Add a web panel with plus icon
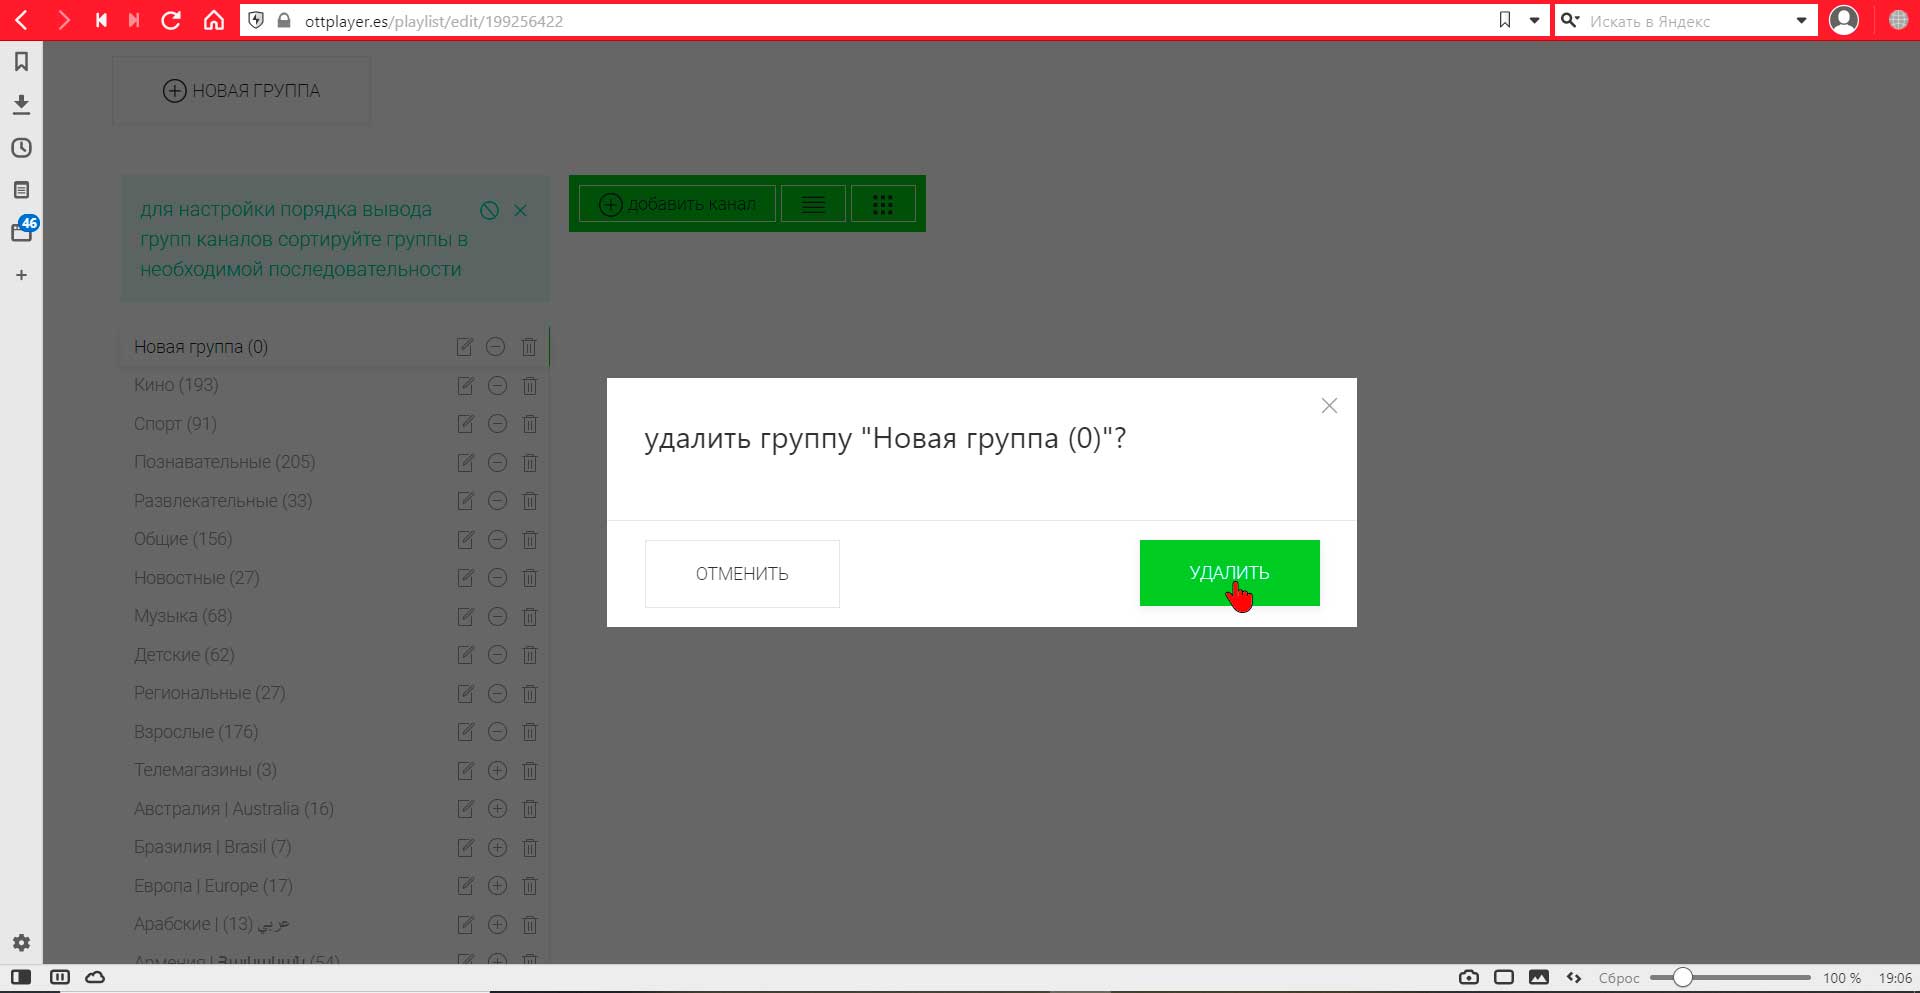The image size is (1920, 993). [21, 275]
